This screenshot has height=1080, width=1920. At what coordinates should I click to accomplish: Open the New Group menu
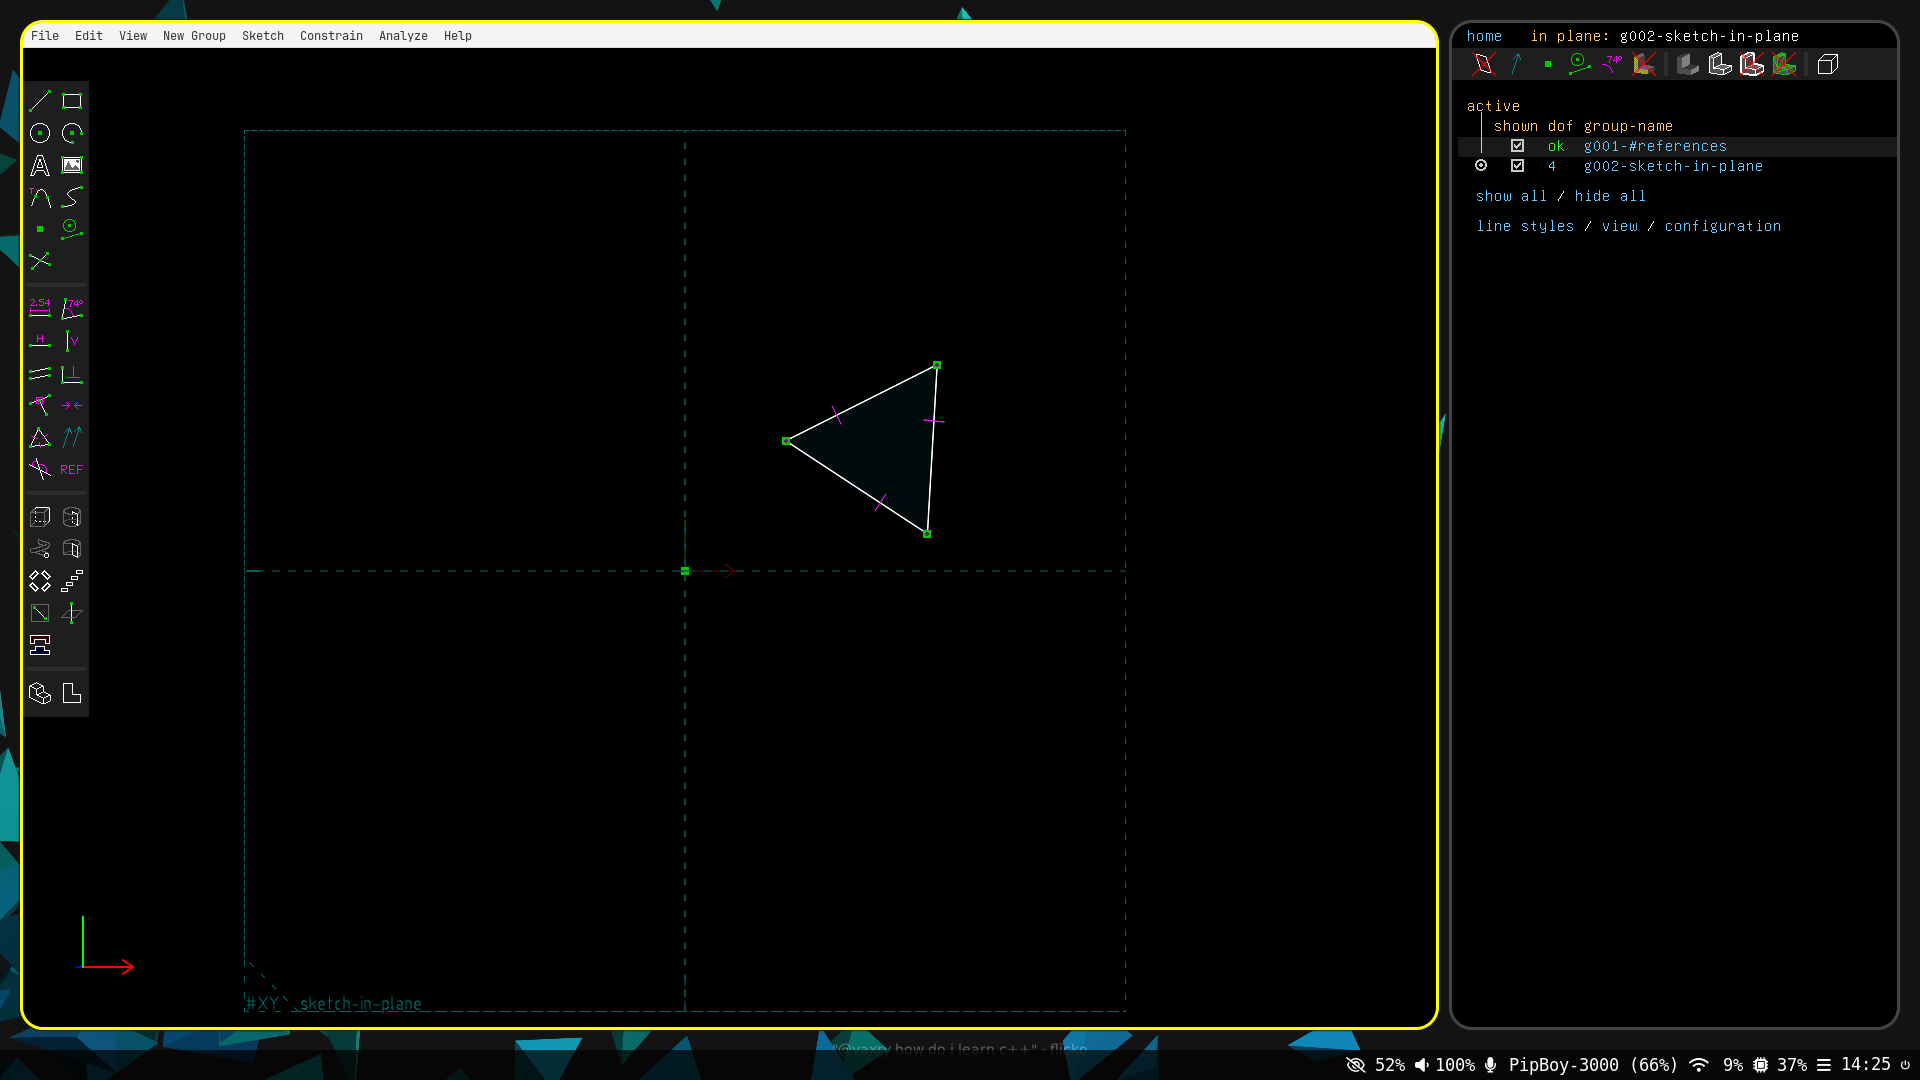click(194, 36)
